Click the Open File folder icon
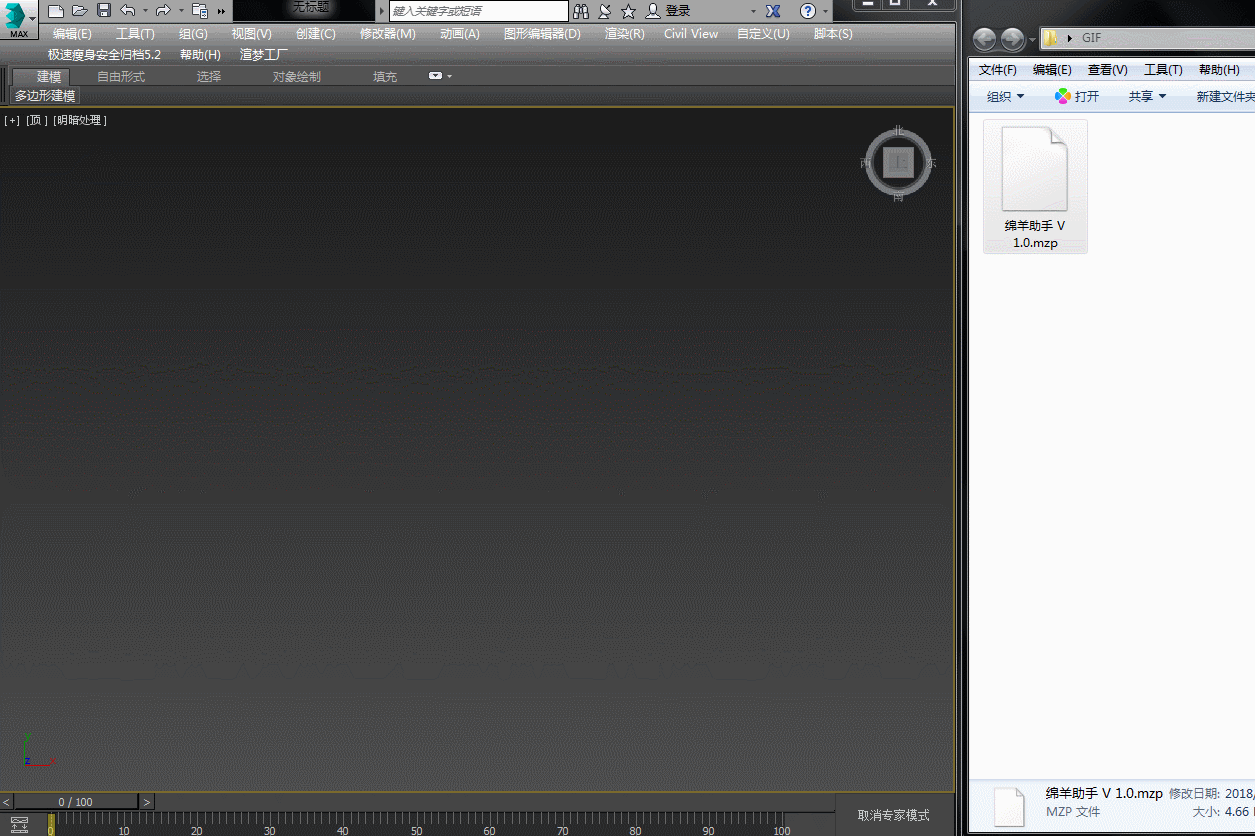 [x=80, y=11]
